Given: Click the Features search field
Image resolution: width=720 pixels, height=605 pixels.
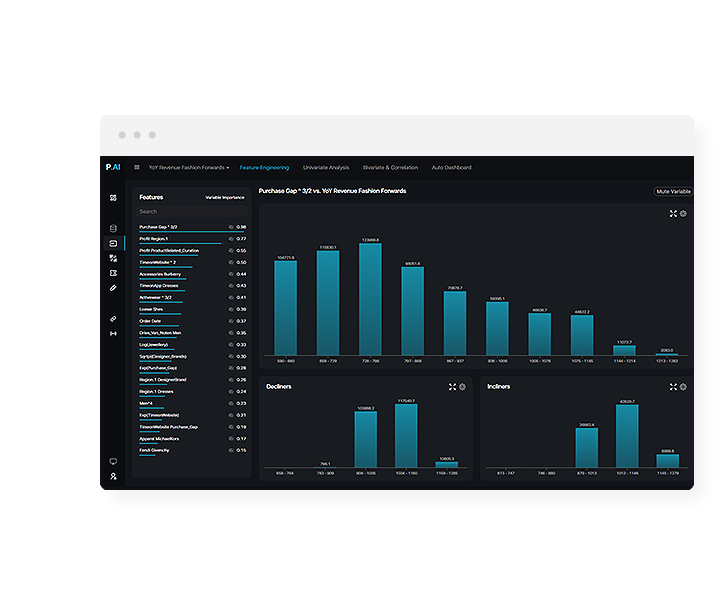Looking at the screenshot, I should pyautogui.click(x=190, y=211).
